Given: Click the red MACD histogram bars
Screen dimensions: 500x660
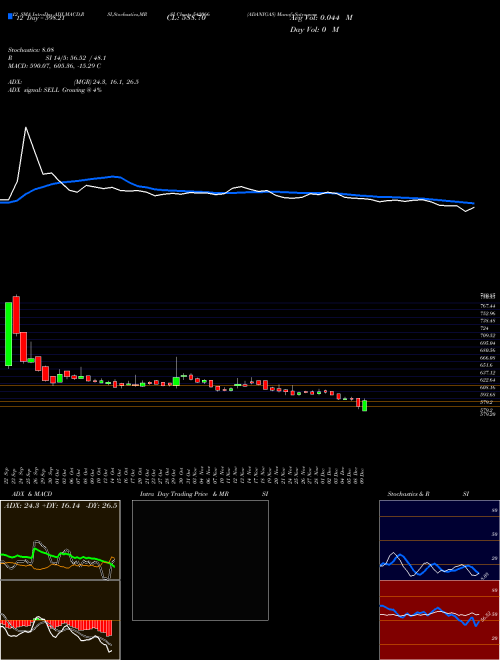Looking at the screenshot, I should pos(57,626).
